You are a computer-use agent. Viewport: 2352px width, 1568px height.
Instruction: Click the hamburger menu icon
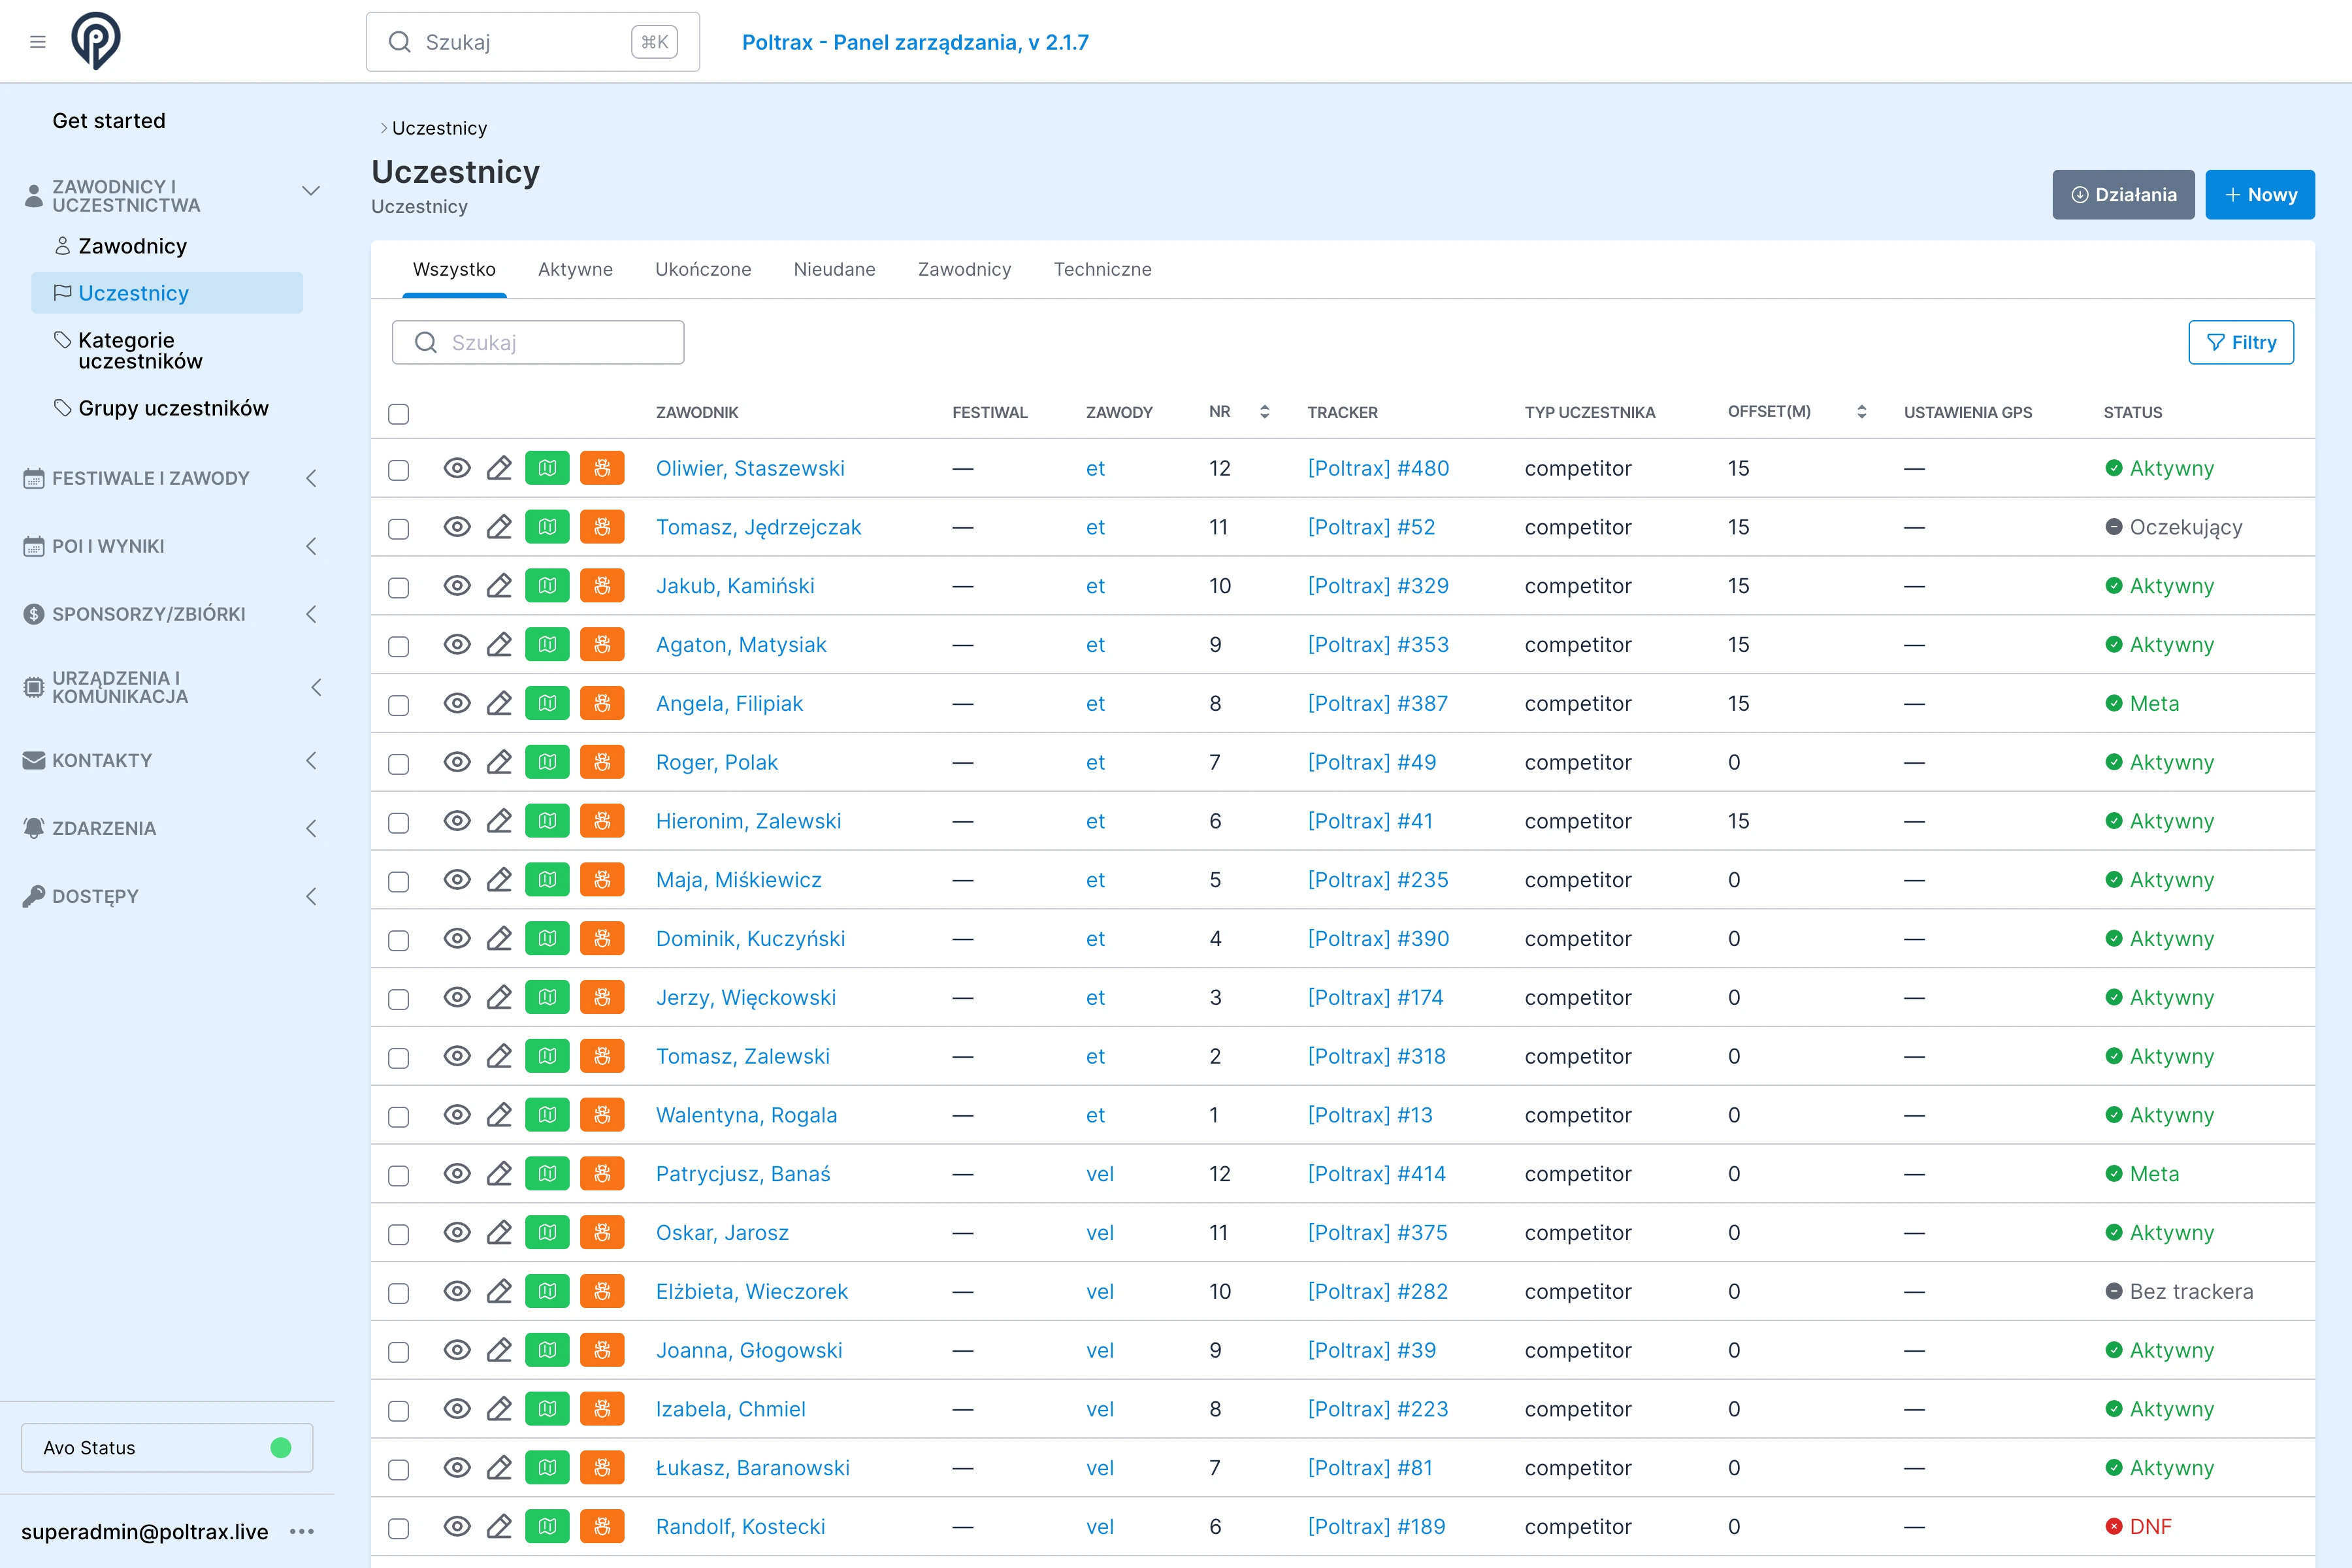(38, 42)
